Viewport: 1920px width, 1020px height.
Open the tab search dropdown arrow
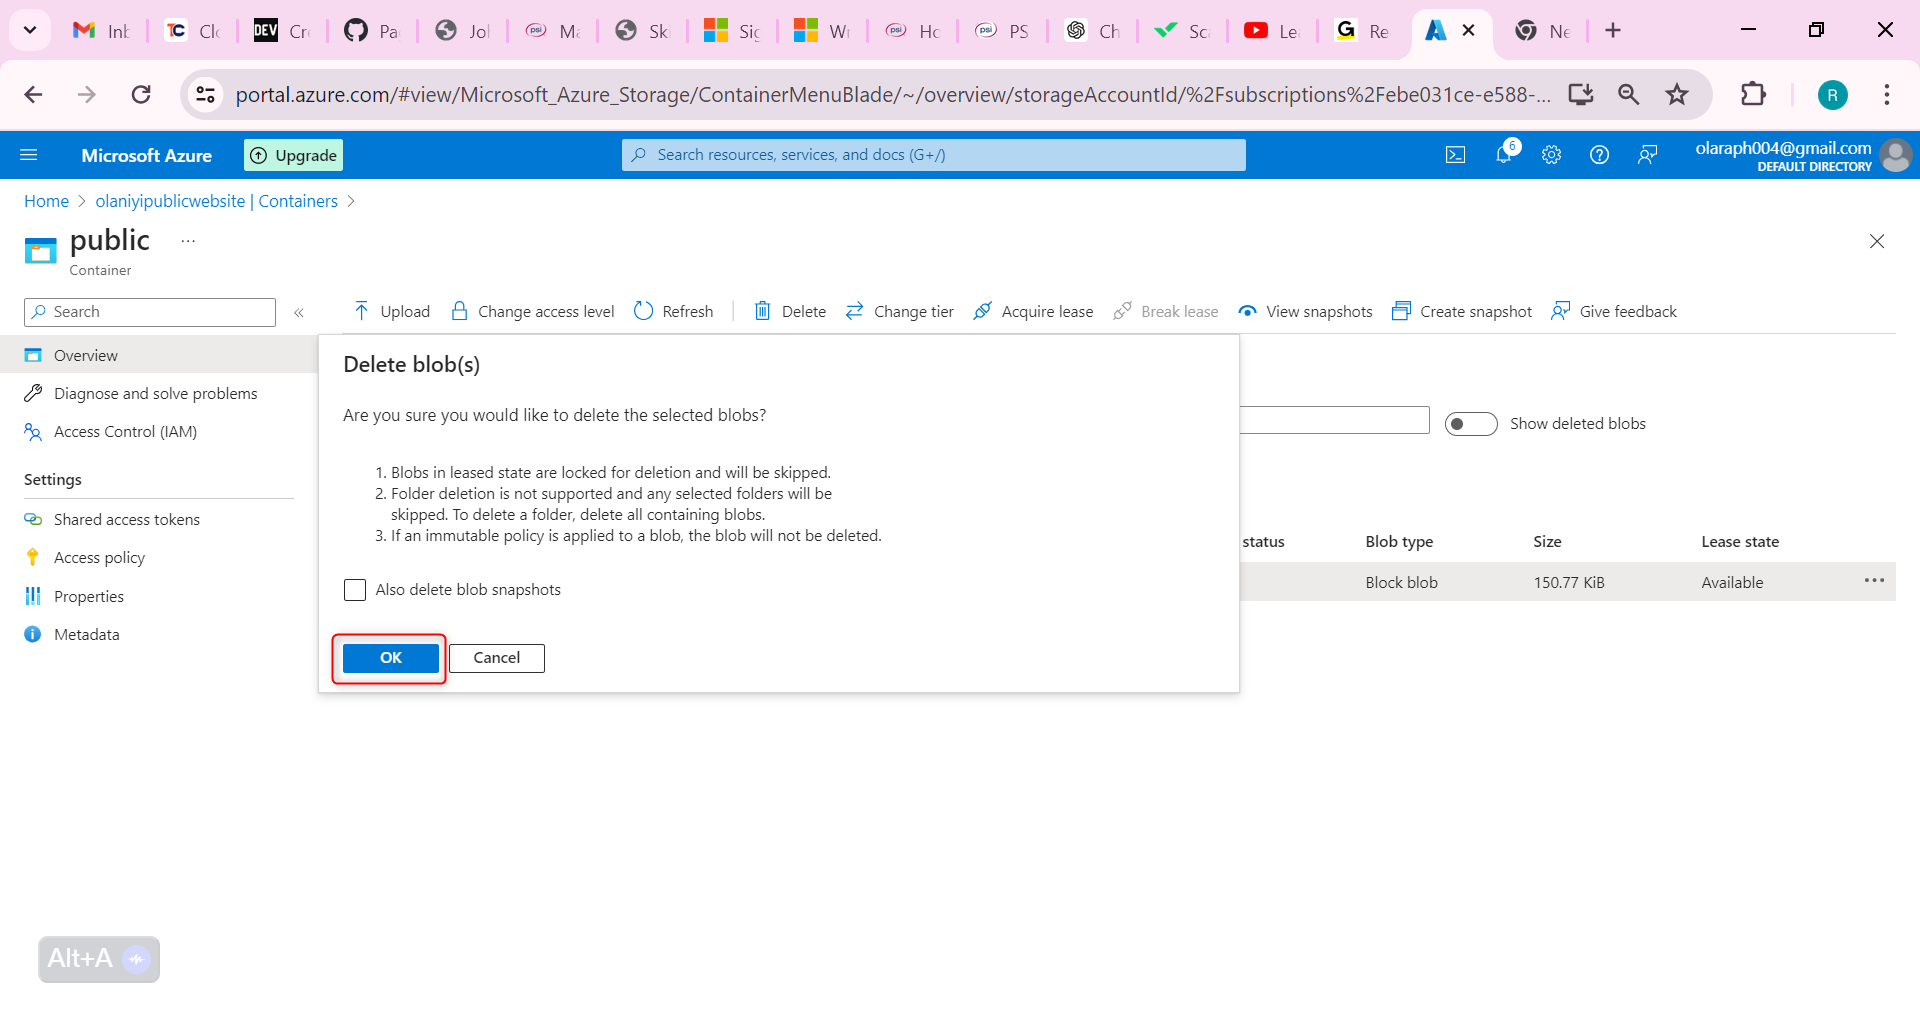click(x=30, y=30)
